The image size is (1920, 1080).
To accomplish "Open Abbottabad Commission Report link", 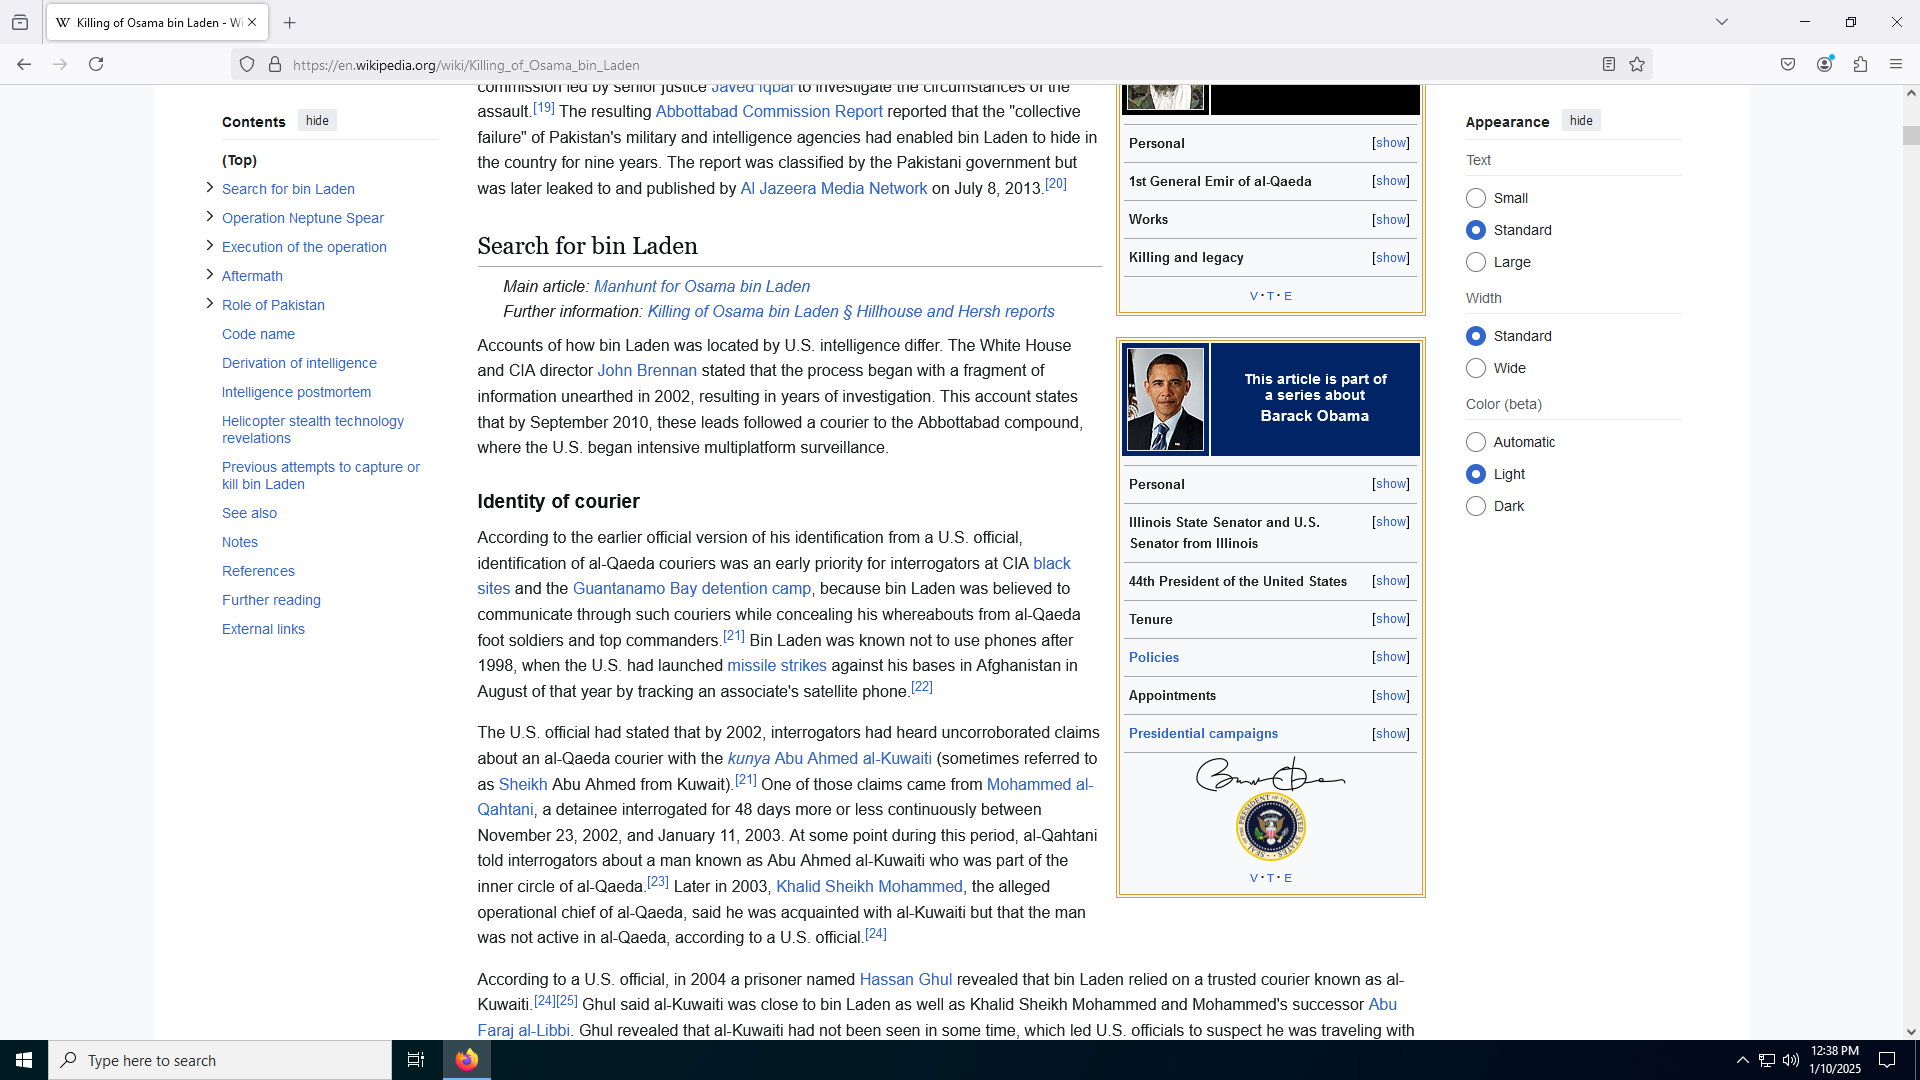I will point(769,112).
